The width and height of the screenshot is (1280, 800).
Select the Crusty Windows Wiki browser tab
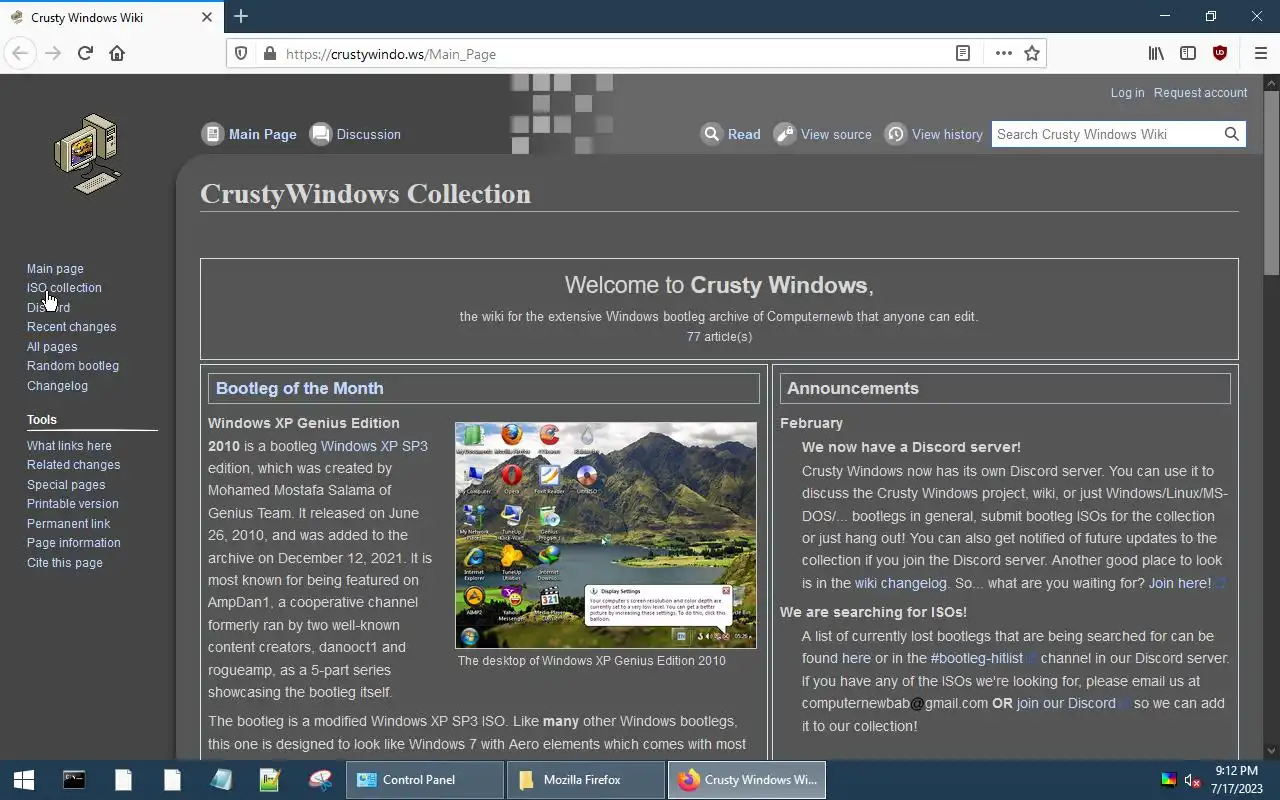[x=110, y=17]
